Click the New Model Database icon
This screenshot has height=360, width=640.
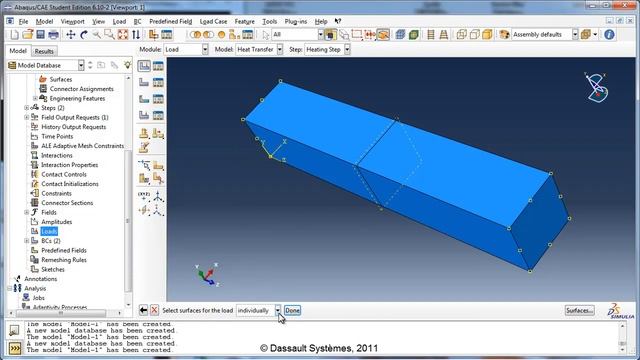[x=15, y=35]
